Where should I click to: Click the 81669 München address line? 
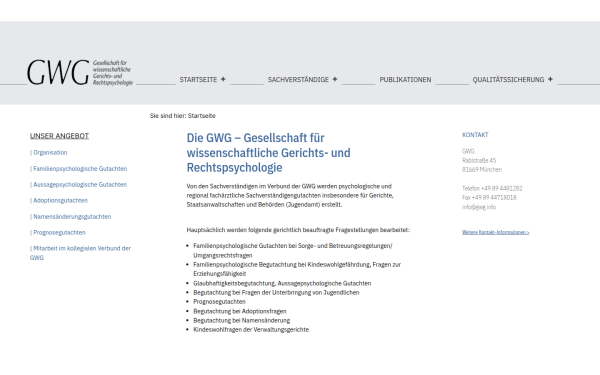click(x=482, y=170)
